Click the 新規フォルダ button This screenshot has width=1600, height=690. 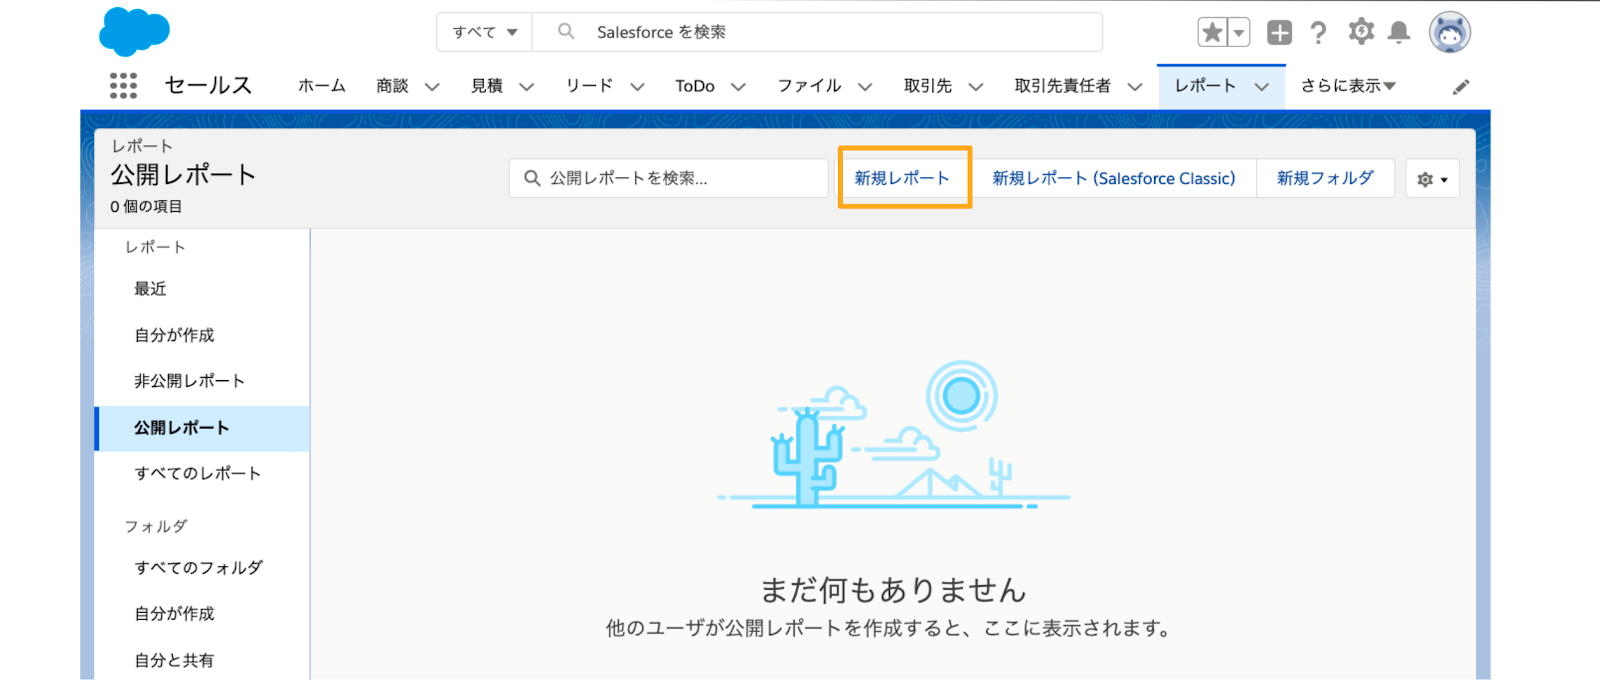(x=1325, y=178)
